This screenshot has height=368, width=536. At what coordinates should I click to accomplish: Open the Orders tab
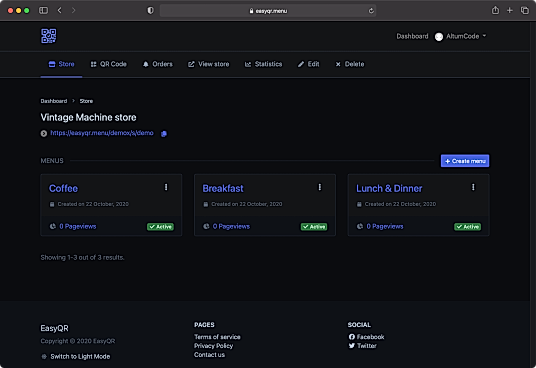[158, 64]
